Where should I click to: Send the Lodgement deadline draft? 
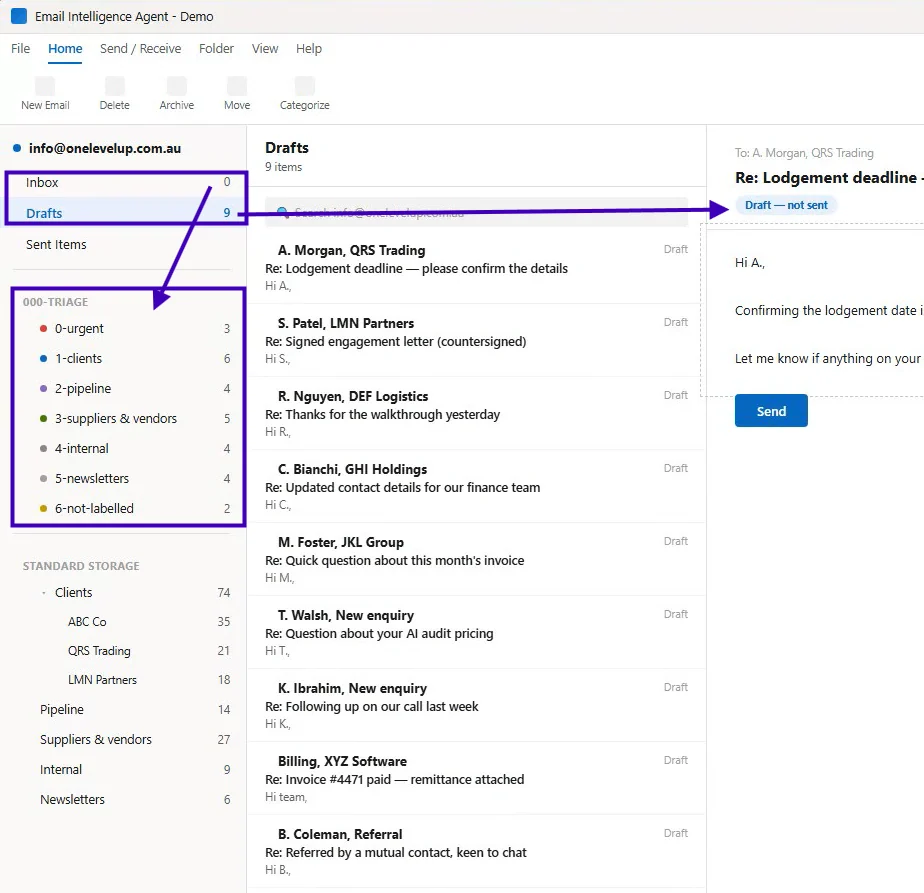tap(771, 411)
